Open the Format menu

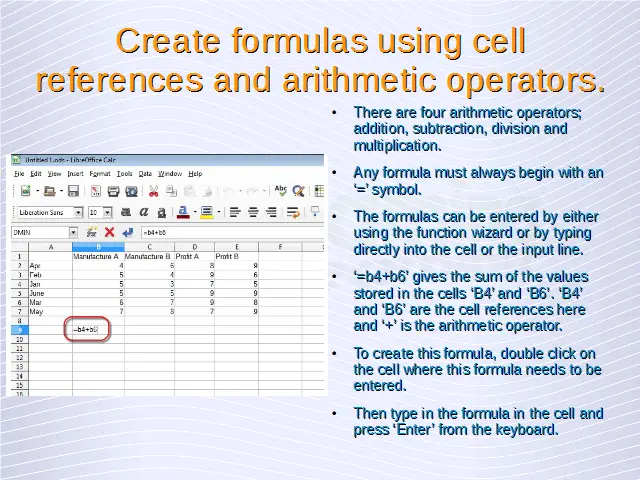100,174
